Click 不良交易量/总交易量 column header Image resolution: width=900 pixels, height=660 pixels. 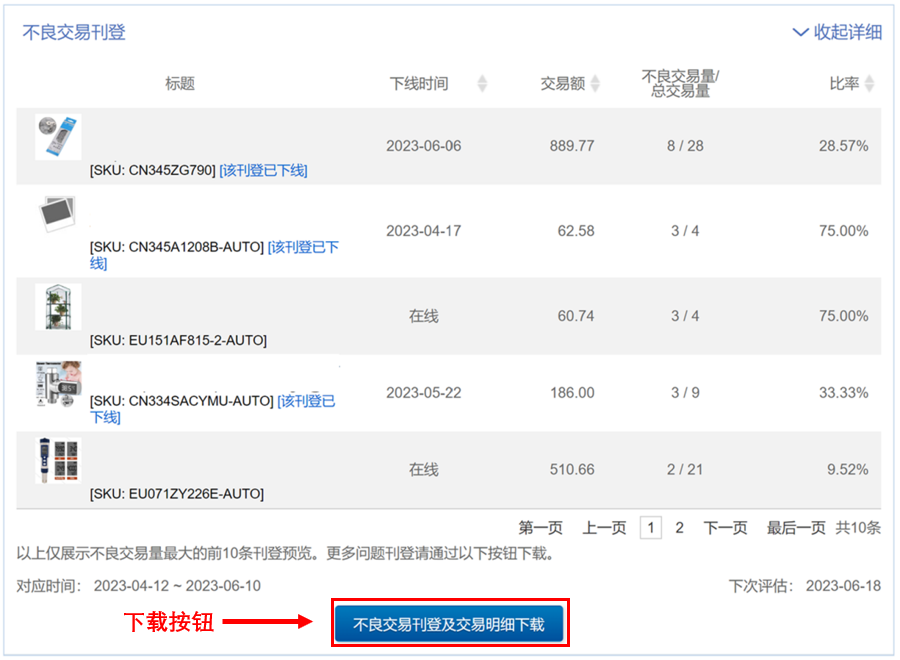pos(680,84)
